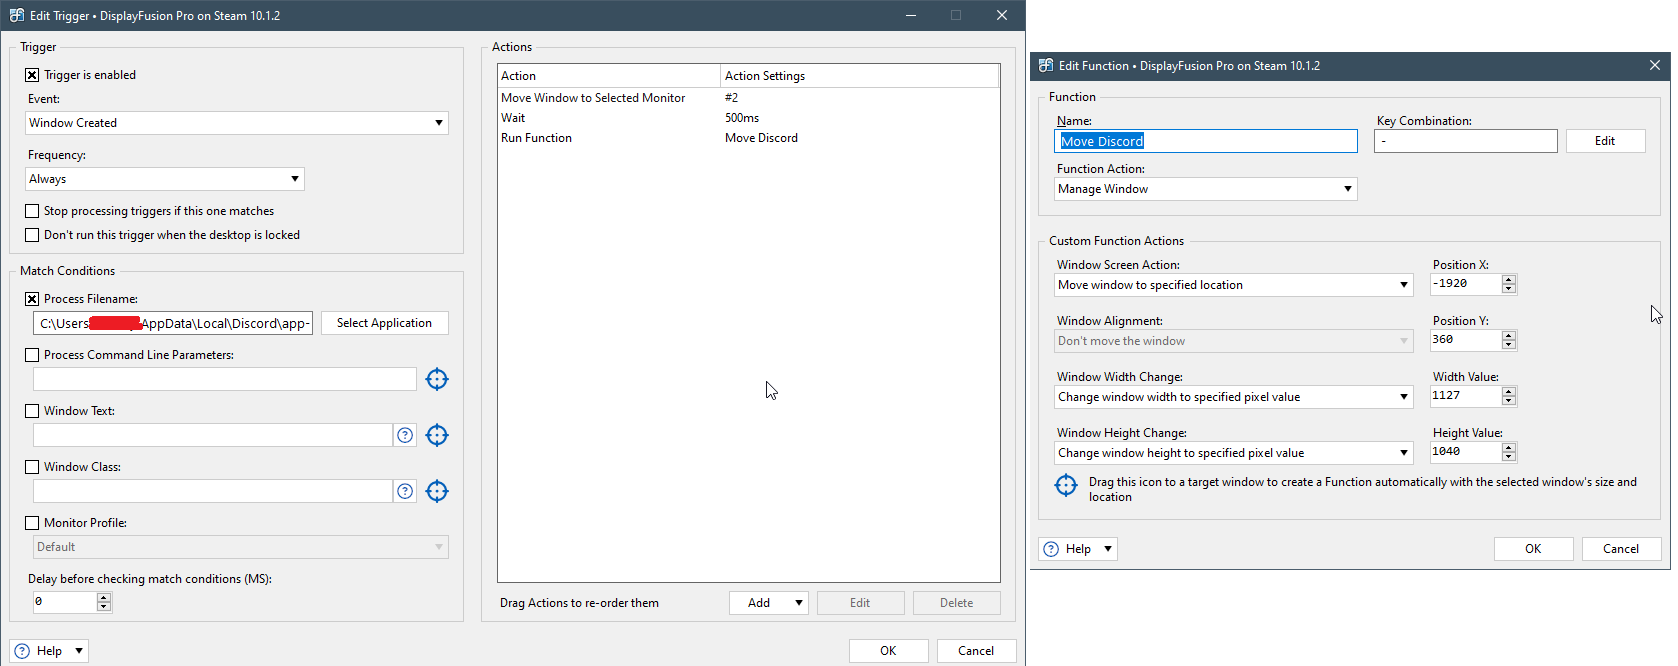Select 'Move Window to Selected Monitor' action row
Image resolution: width=1678 pixels, height=666 pixels.
coord(748,98)
